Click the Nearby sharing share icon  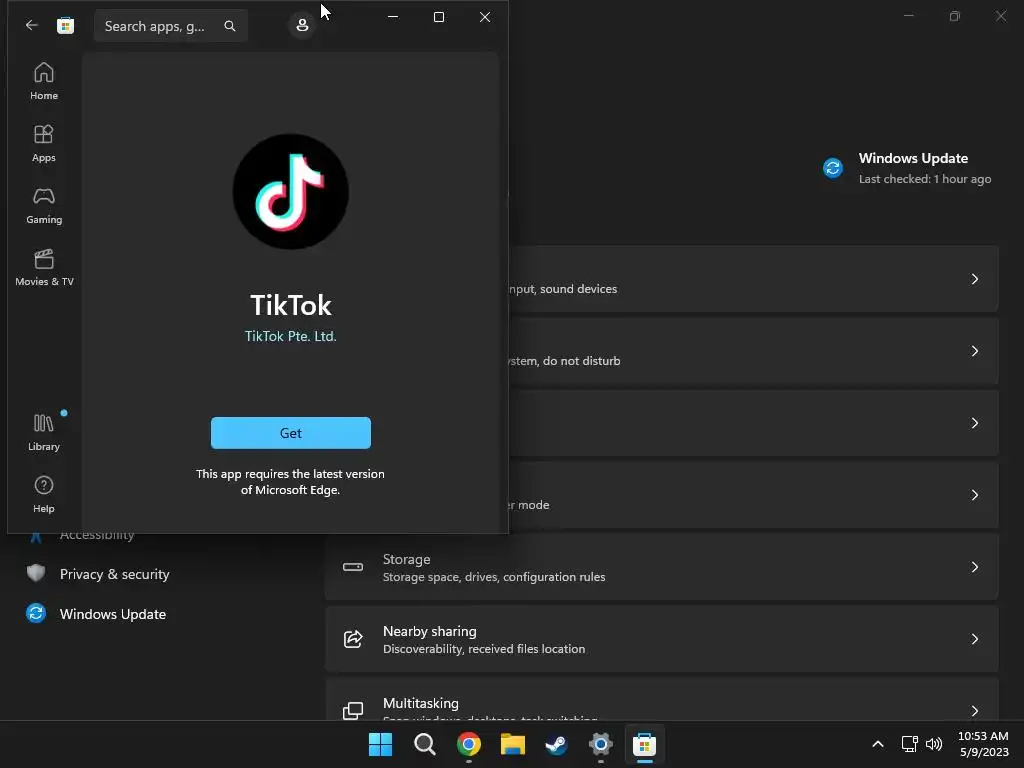click(x=353, y=639)
